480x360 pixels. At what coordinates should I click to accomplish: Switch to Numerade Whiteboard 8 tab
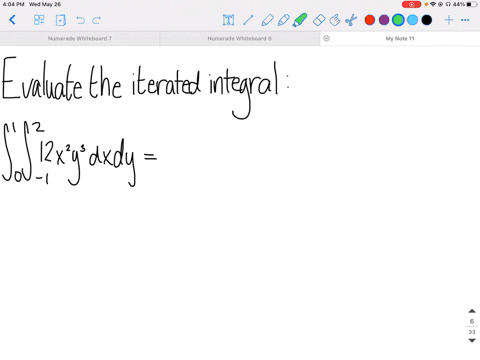pyautogui.click(x=240, y=39)
